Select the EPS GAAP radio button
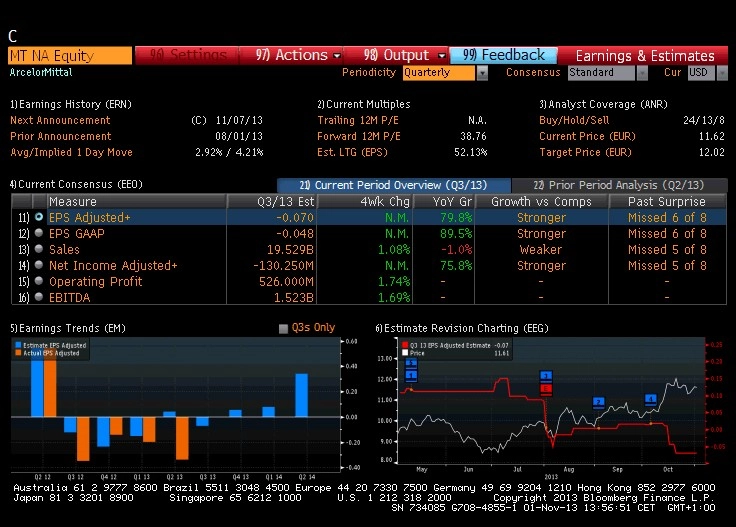The width and height of the screenshot is (736, 527). point(39,233)
